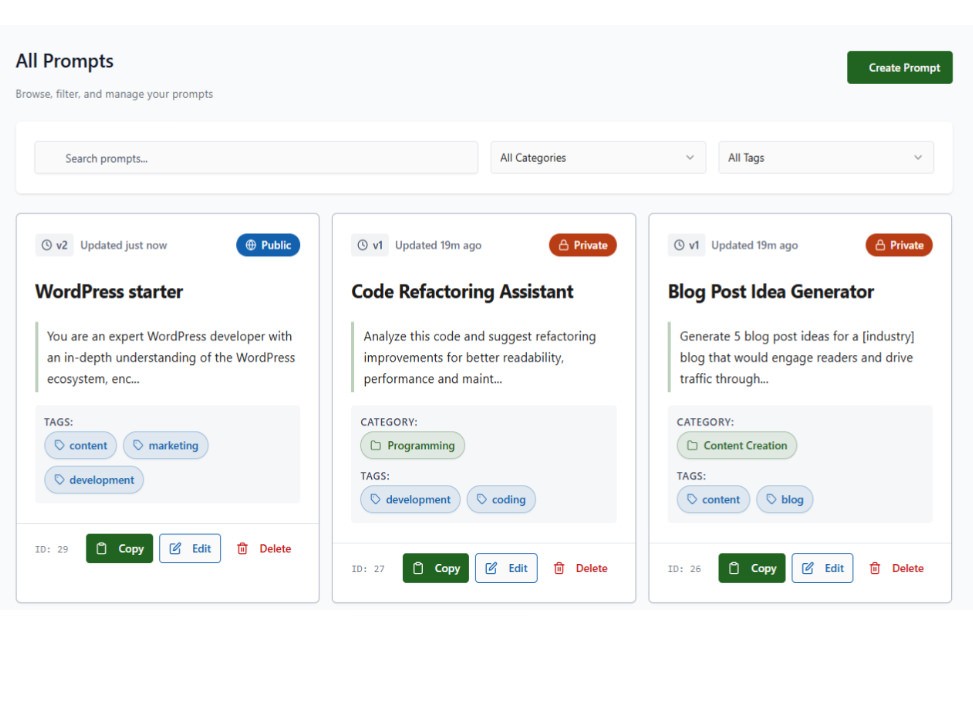Edit the Blog Post Idea Generator prompt
Viewport: 973px width, 710px height.
pos(822,568)
